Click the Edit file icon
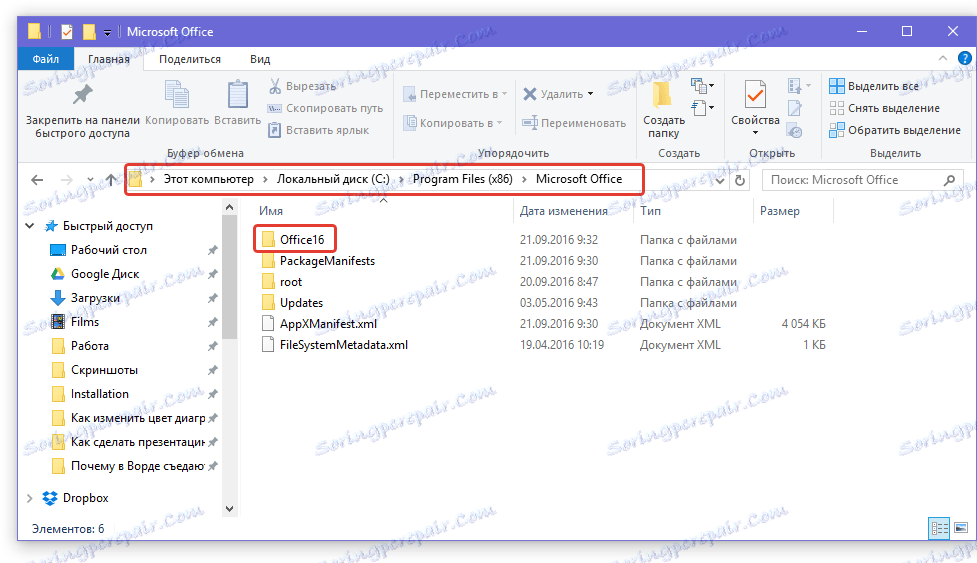The height and width of the screenshot is (563, 977). pyautogui.click(x=794, y=108)
